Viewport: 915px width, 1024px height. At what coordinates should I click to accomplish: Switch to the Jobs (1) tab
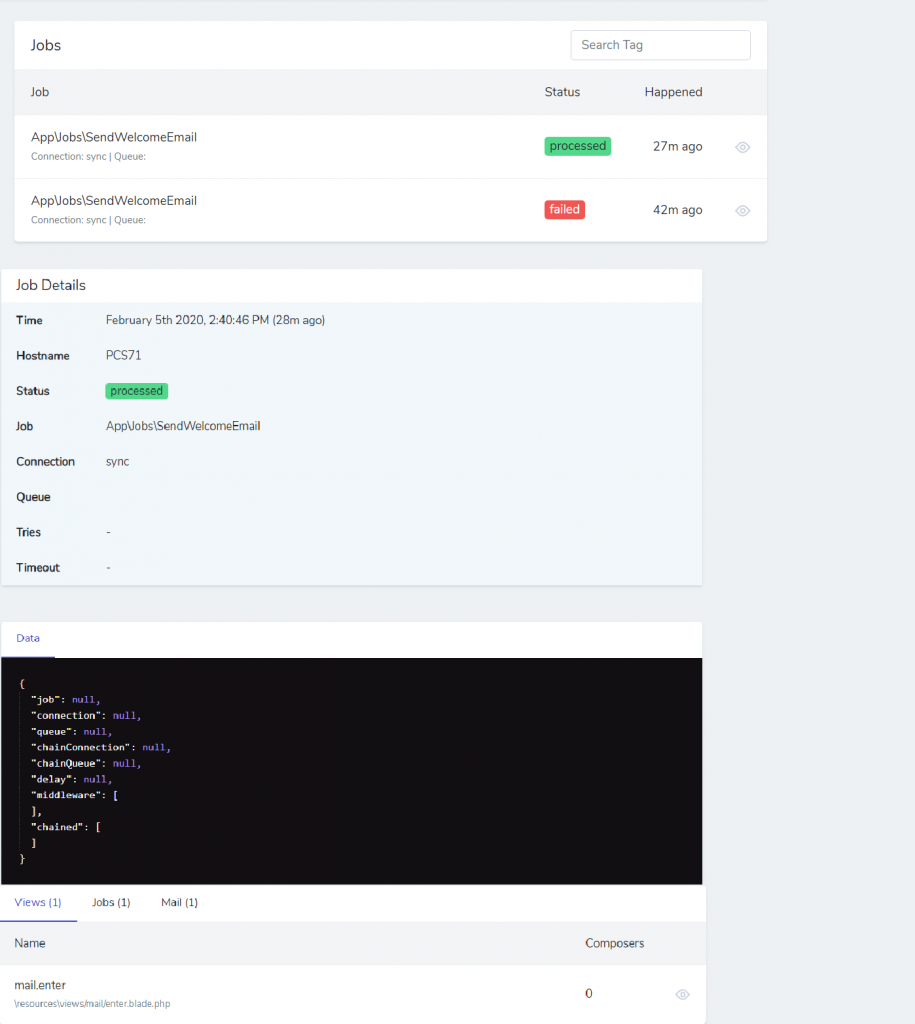(111, 902)
